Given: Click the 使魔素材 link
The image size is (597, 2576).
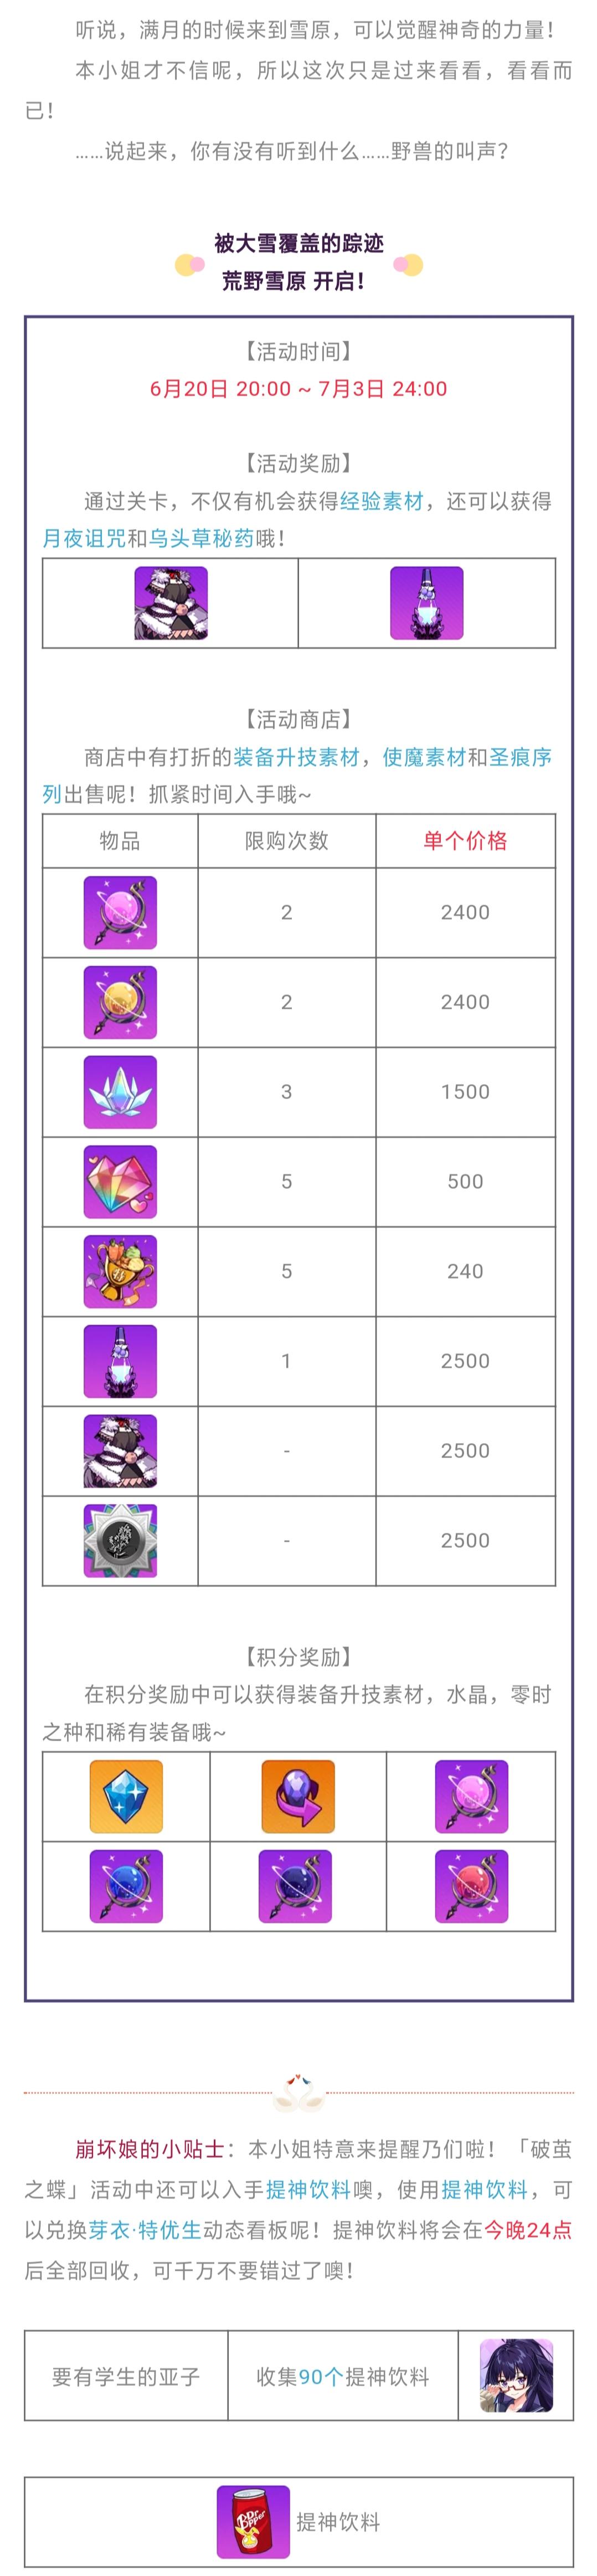Looking at the screenshot, I should click(x=424, y=757).
